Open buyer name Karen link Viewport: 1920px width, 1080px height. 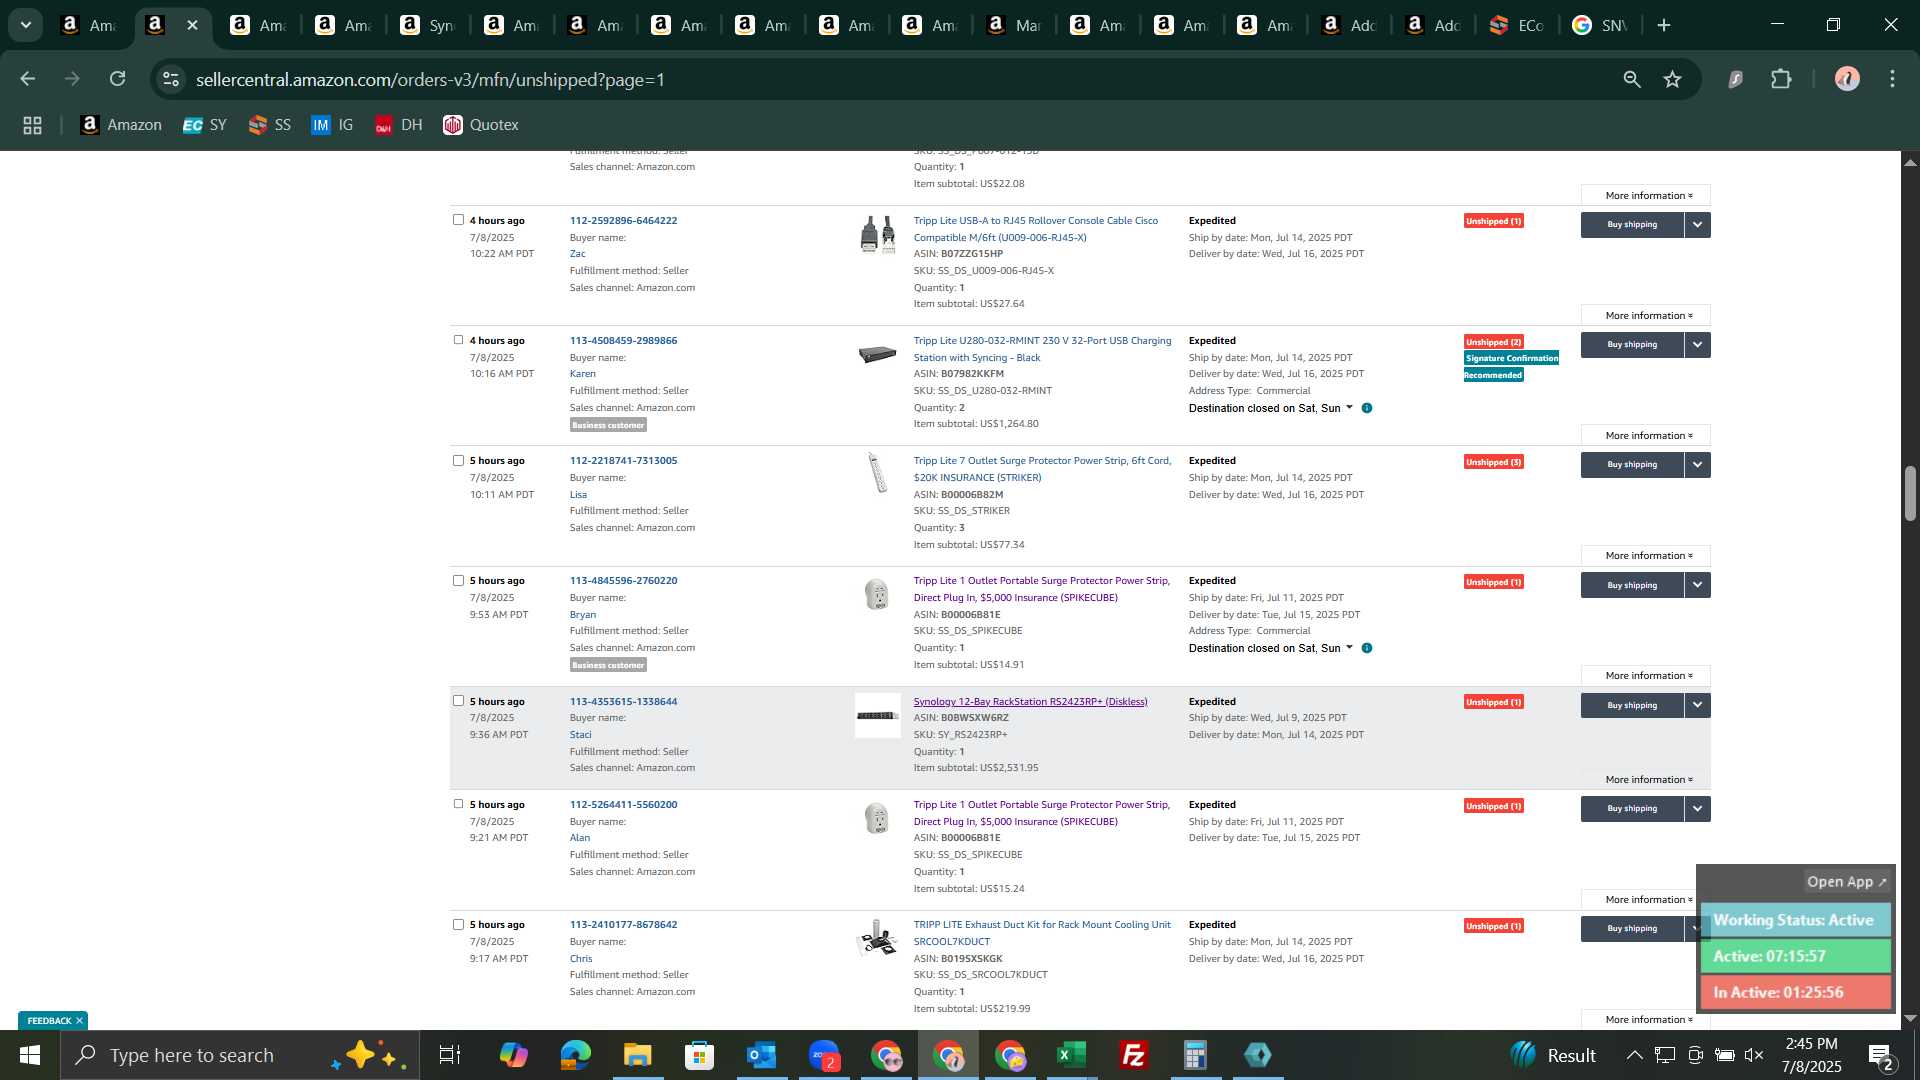(582, 374)
